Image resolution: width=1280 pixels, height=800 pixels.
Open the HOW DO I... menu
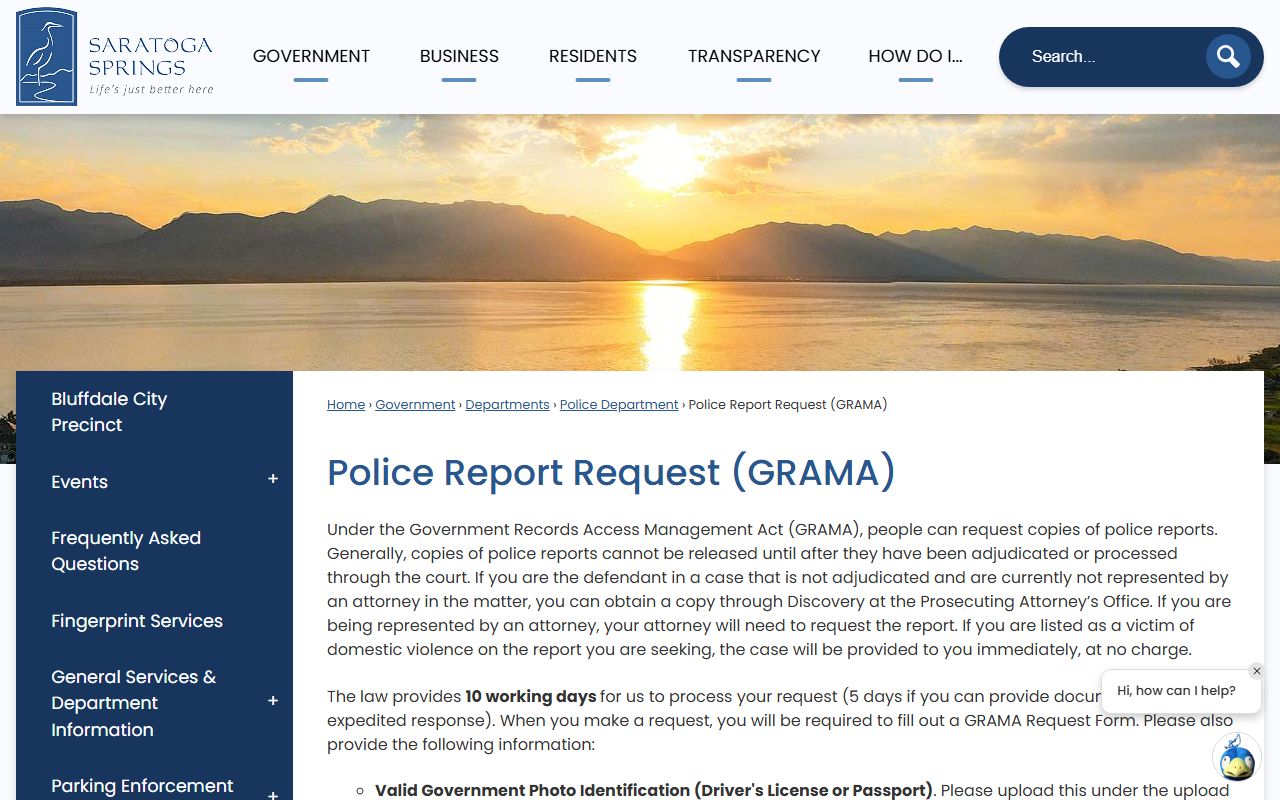pyautogui.click(x=915, y=57)
